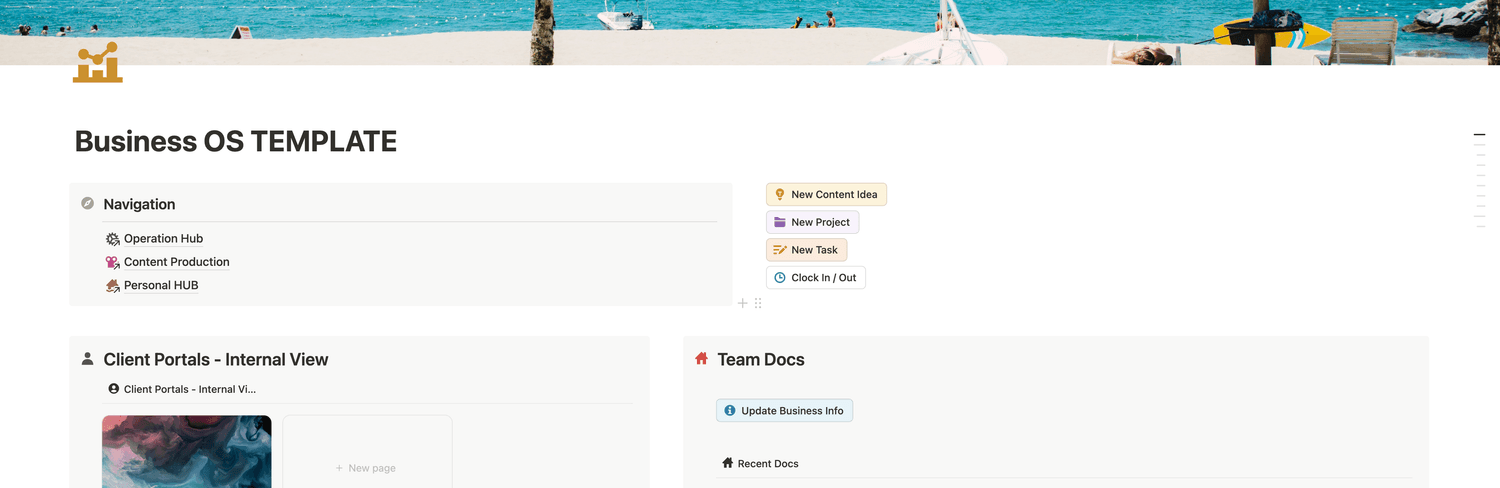The width and height of the screenshot is (1500, 488).
Task: Click the red house icon beside Team Docs
Action: [x=702, y=359]
